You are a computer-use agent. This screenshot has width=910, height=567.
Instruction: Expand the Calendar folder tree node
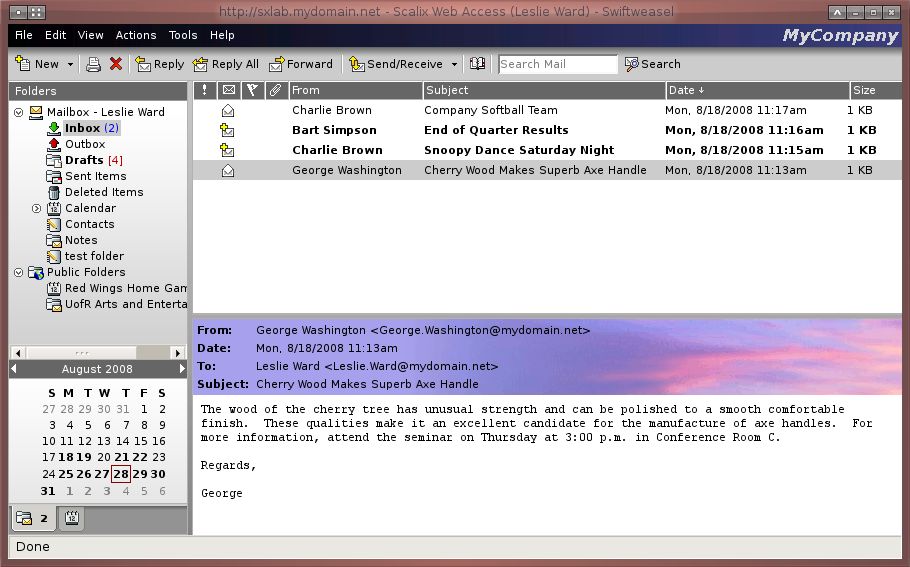click(37, 208)
